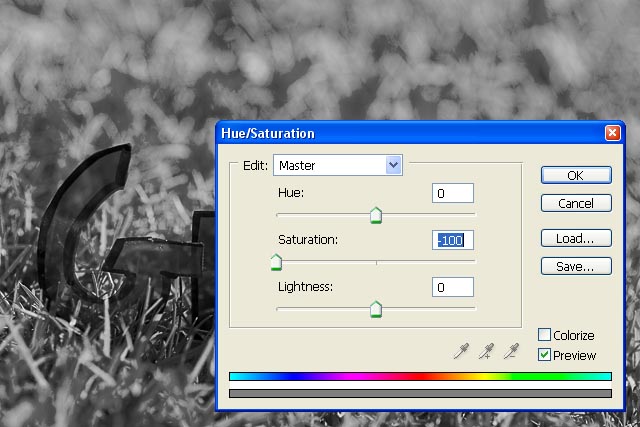The width and height of the screenshot is (640, 427).
Task: Open the Edit Master dropdown
Action: pos(338,165)
